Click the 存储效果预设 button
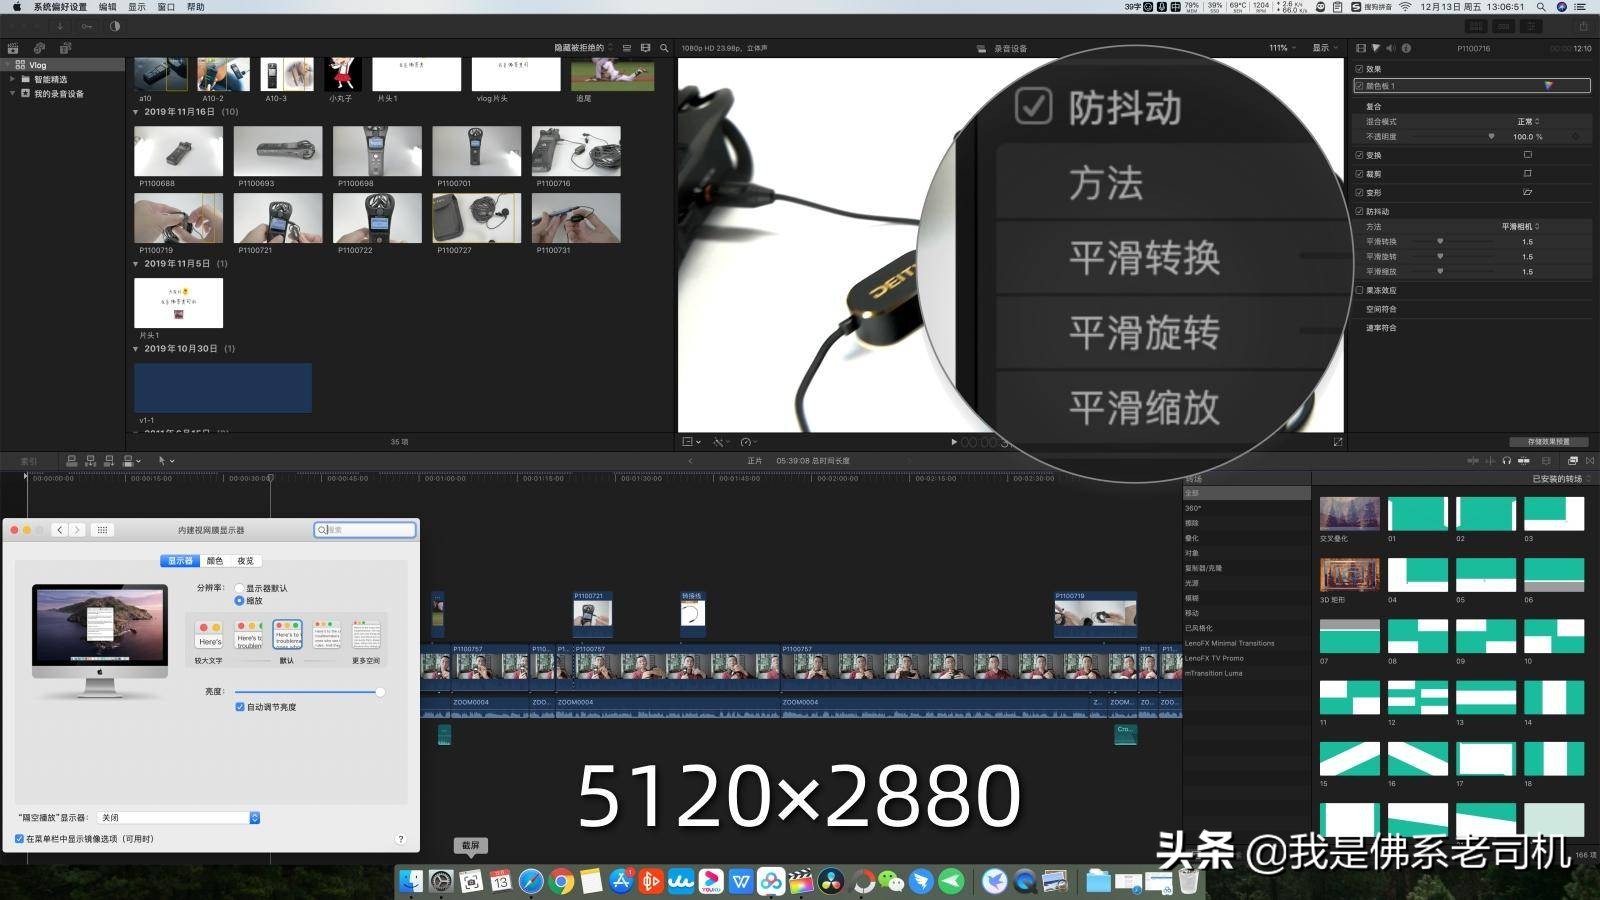 pyautogui.click(x=1551, y=441)
